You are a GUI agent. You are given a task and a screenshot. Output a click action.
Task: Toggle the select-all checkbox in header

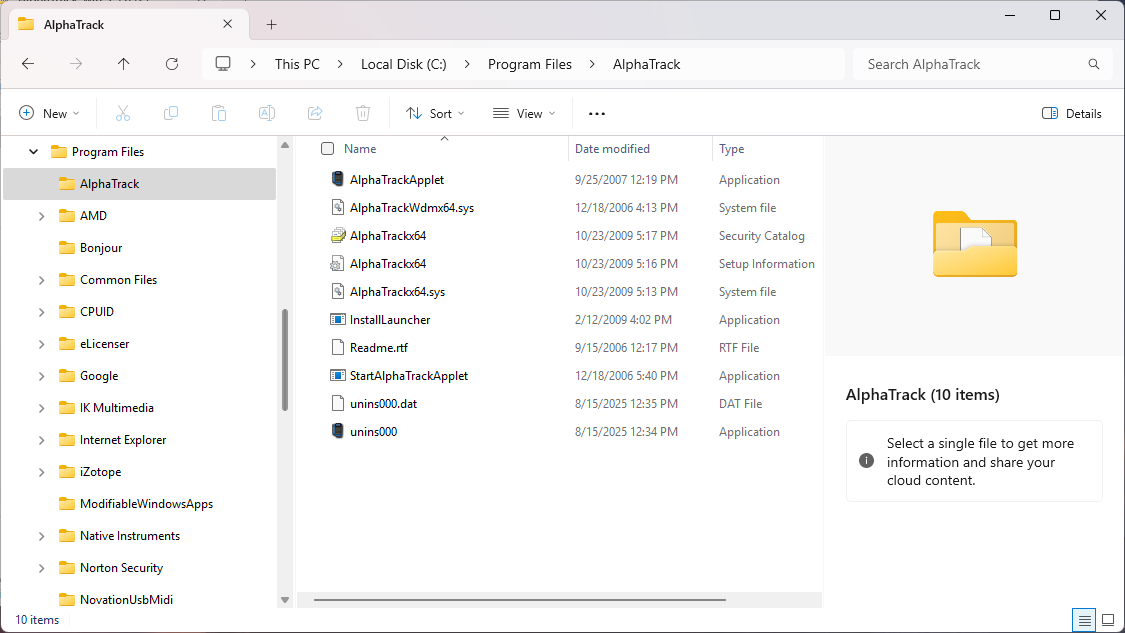[327, 149]
